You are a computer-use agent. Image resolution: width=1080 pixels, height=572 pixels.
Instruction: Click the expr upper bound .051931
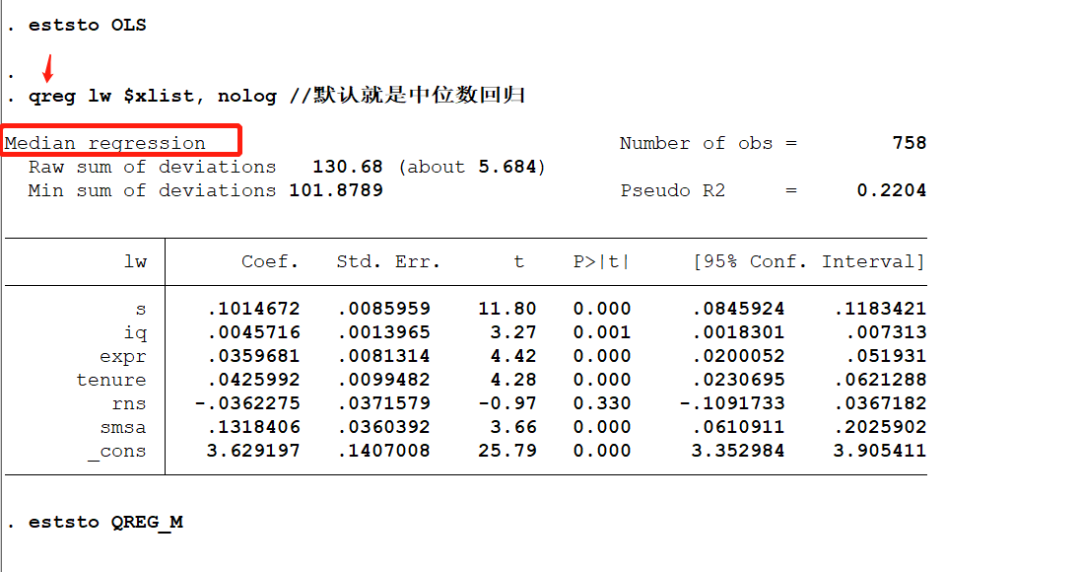pos(886,357)
